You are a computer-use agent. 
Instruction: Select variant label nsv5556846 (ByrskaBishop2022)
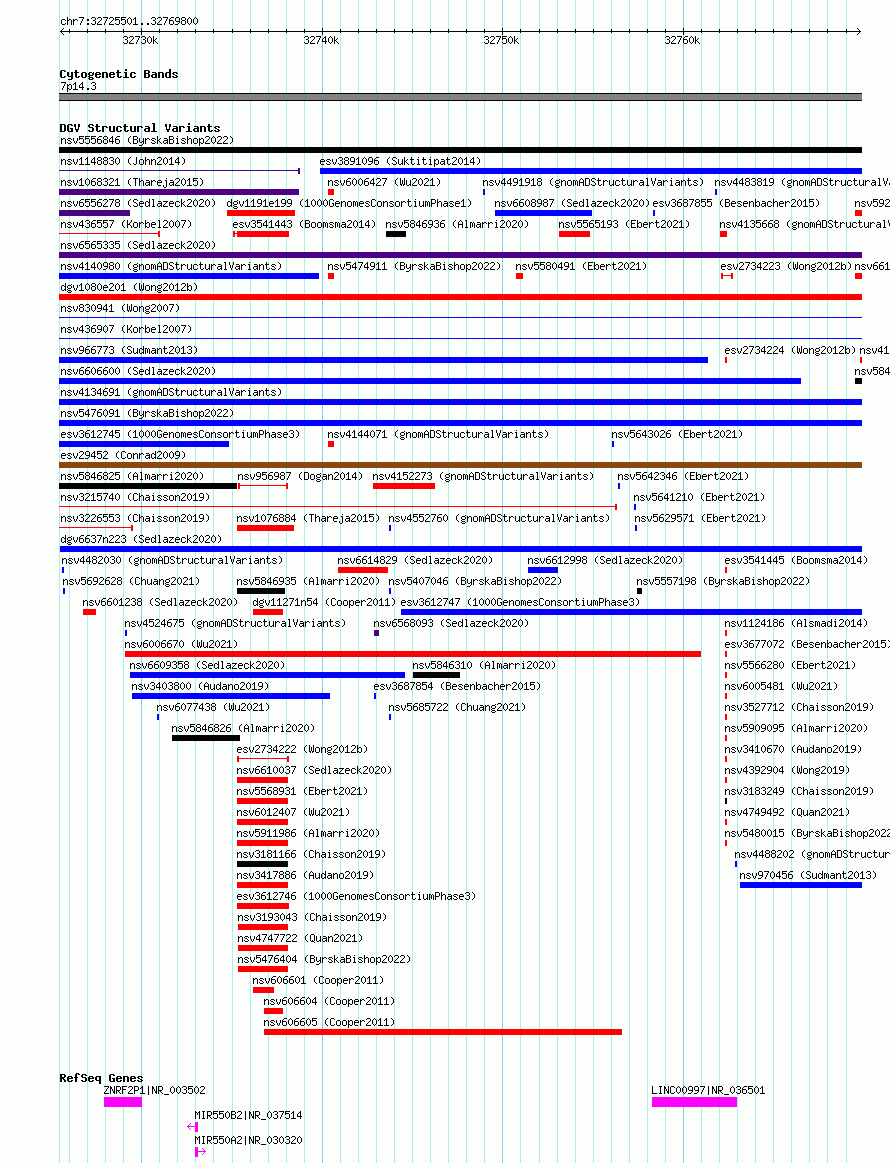point(147,140)
